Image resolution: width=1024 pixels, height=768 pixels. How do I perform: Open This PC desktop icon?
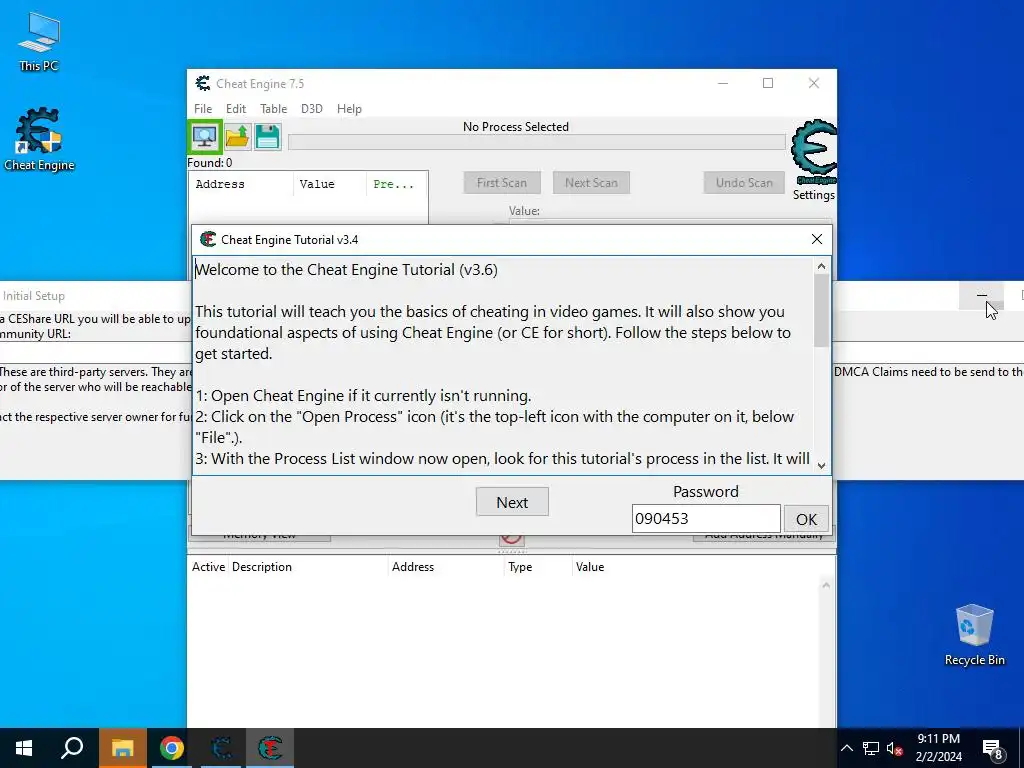39,42
